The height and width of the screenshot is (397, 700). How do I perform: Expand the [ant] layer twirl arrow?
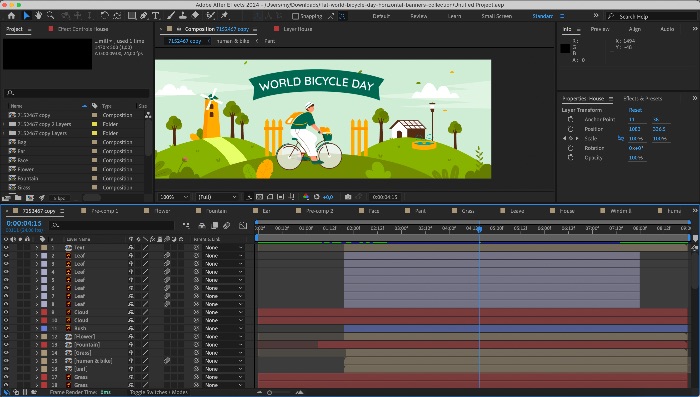(x=37, y=369)
